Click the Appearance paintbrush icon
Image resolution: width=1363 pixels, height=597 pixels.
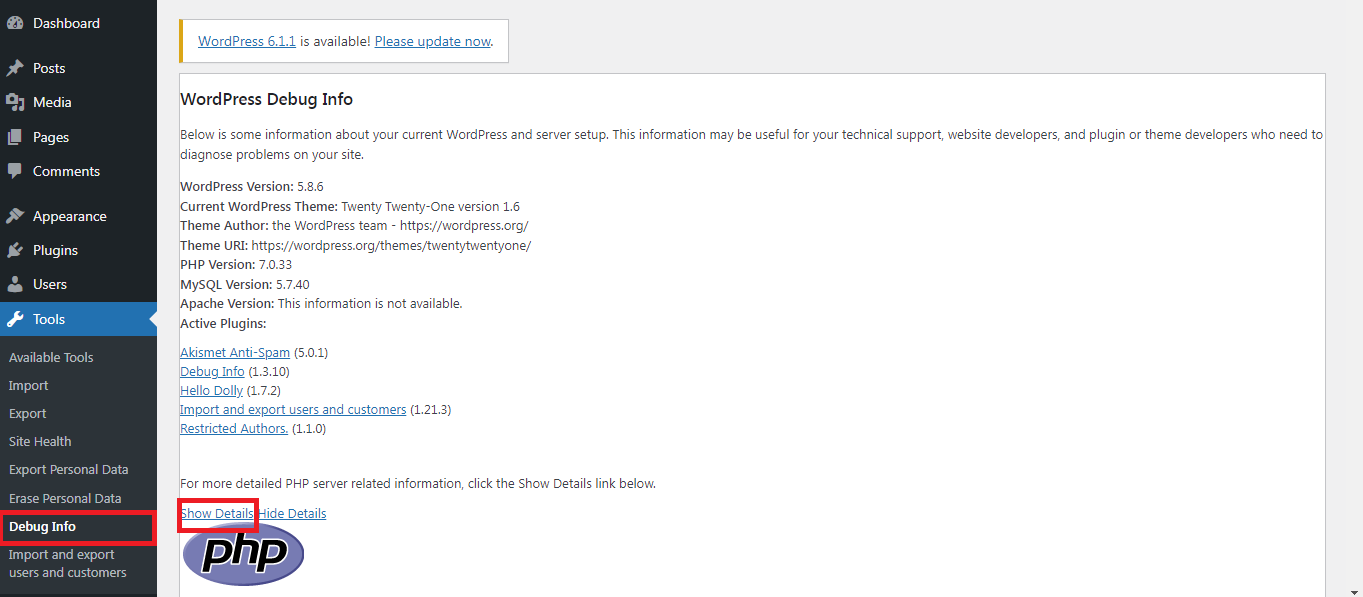tap(15, 216)
